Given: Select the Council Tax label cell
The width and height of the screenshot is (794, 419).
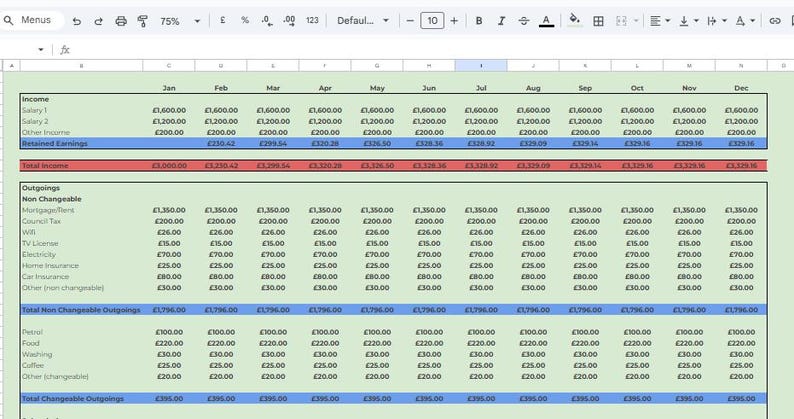Looking at the screenshot, I should point(82,221).
